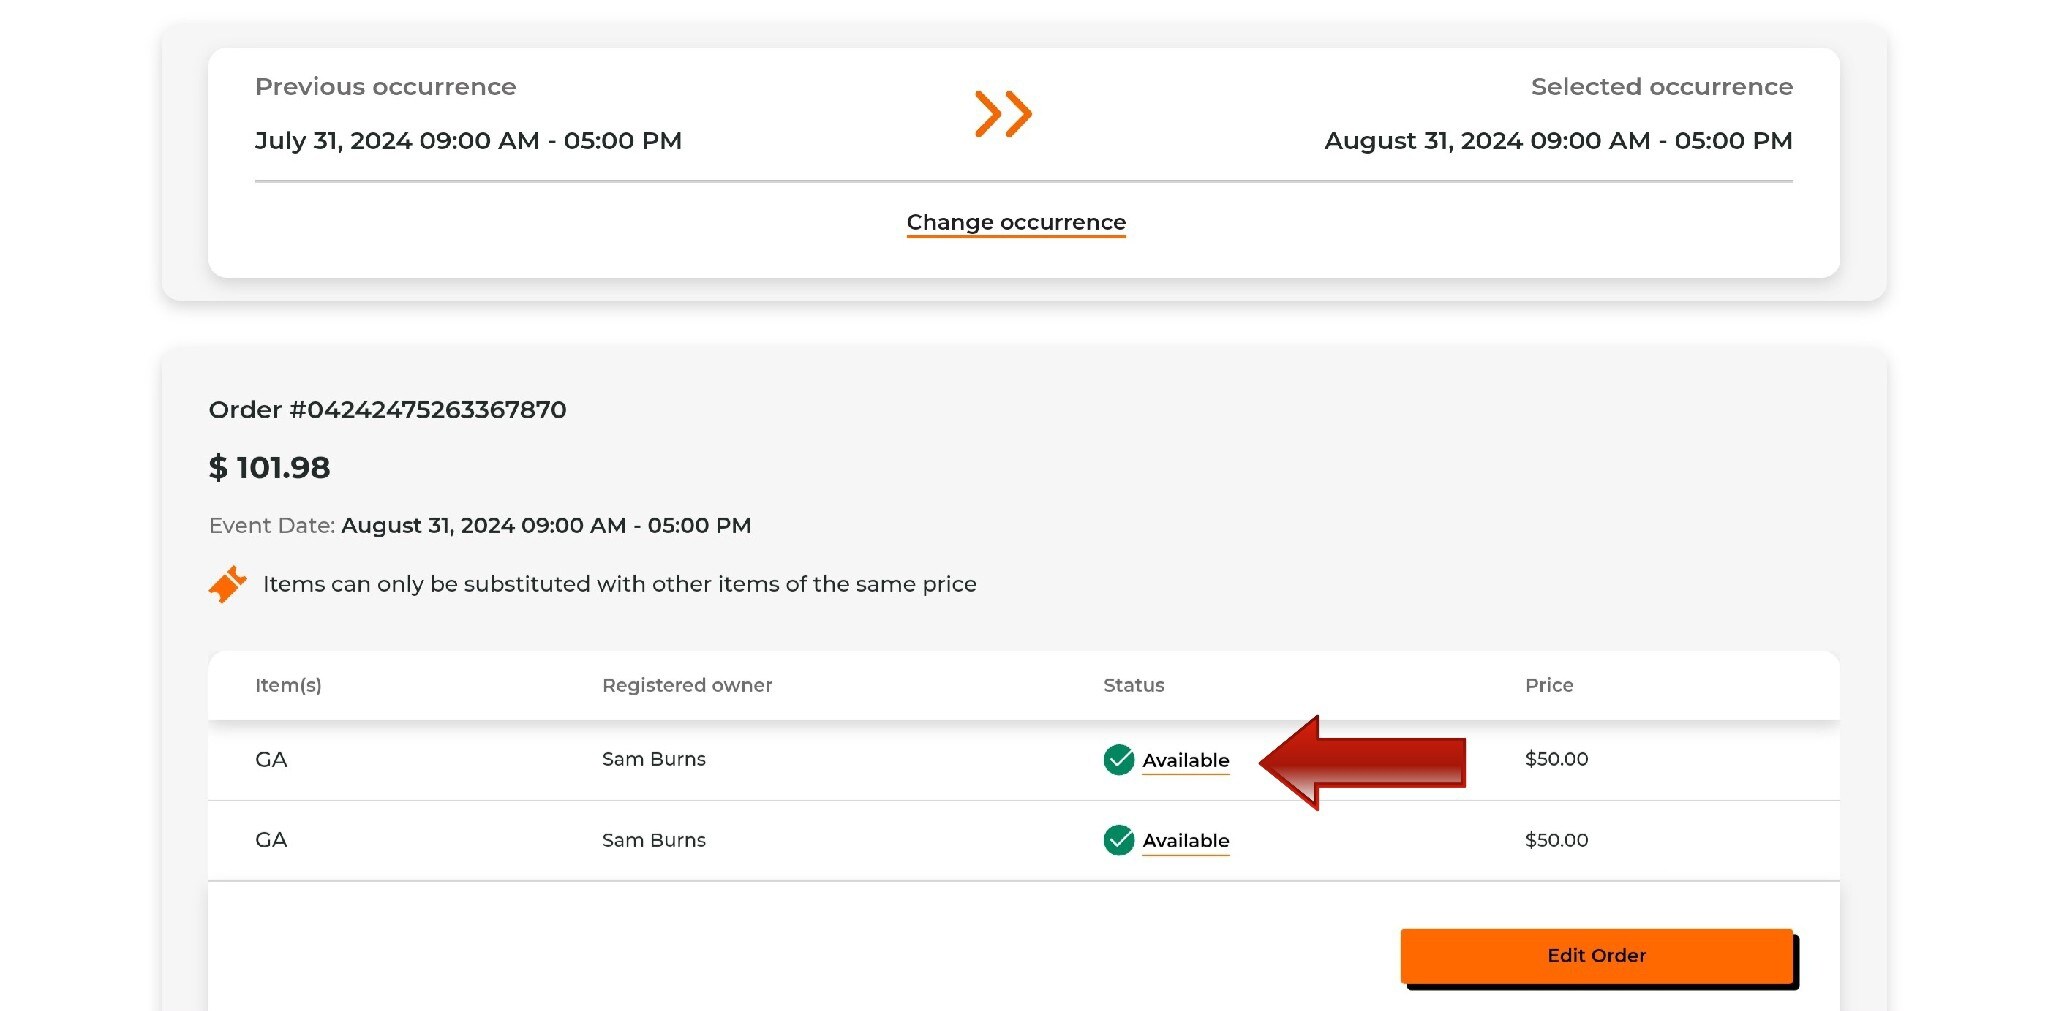Viewport: 2048px width, 1011px height.
Task: Click the Status column header
Action: 1134,686
